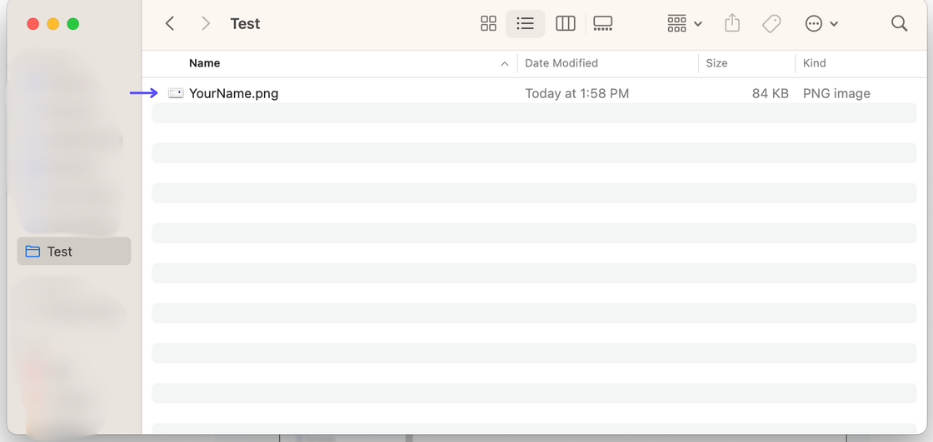Viewport: 933px width, 442px height.
Task: Select the list view mode
Action: [x=525, y=24]
